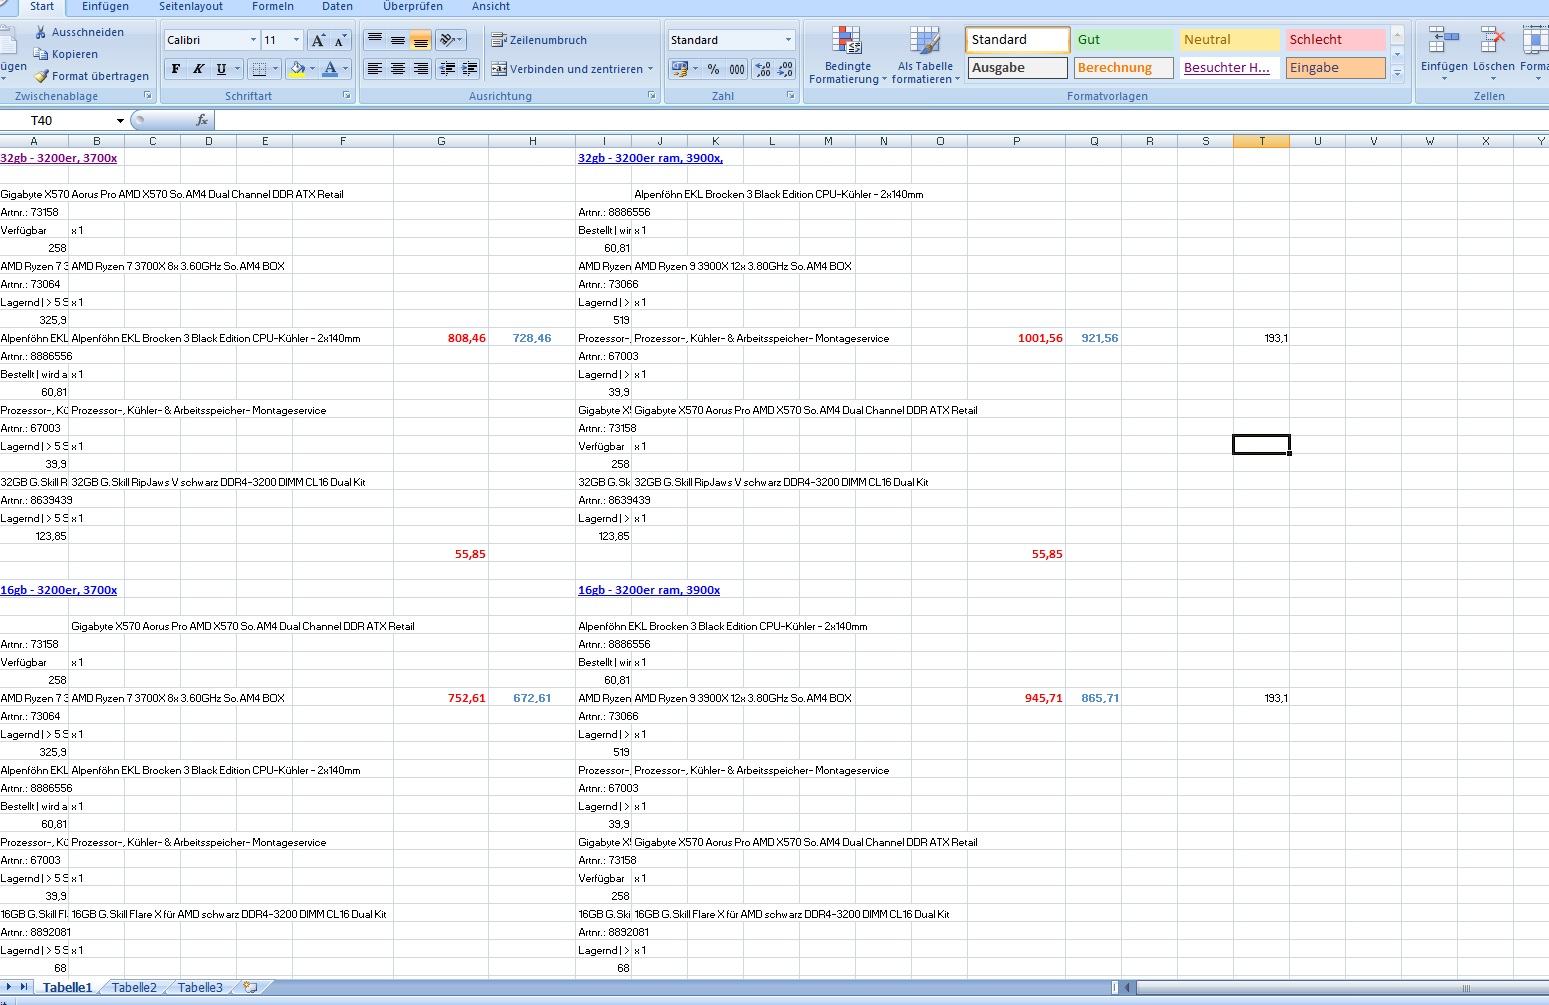Select the Format übertragen paintbrush
The width and height of the screenshot is (1549, 1005).
(41, 76)
